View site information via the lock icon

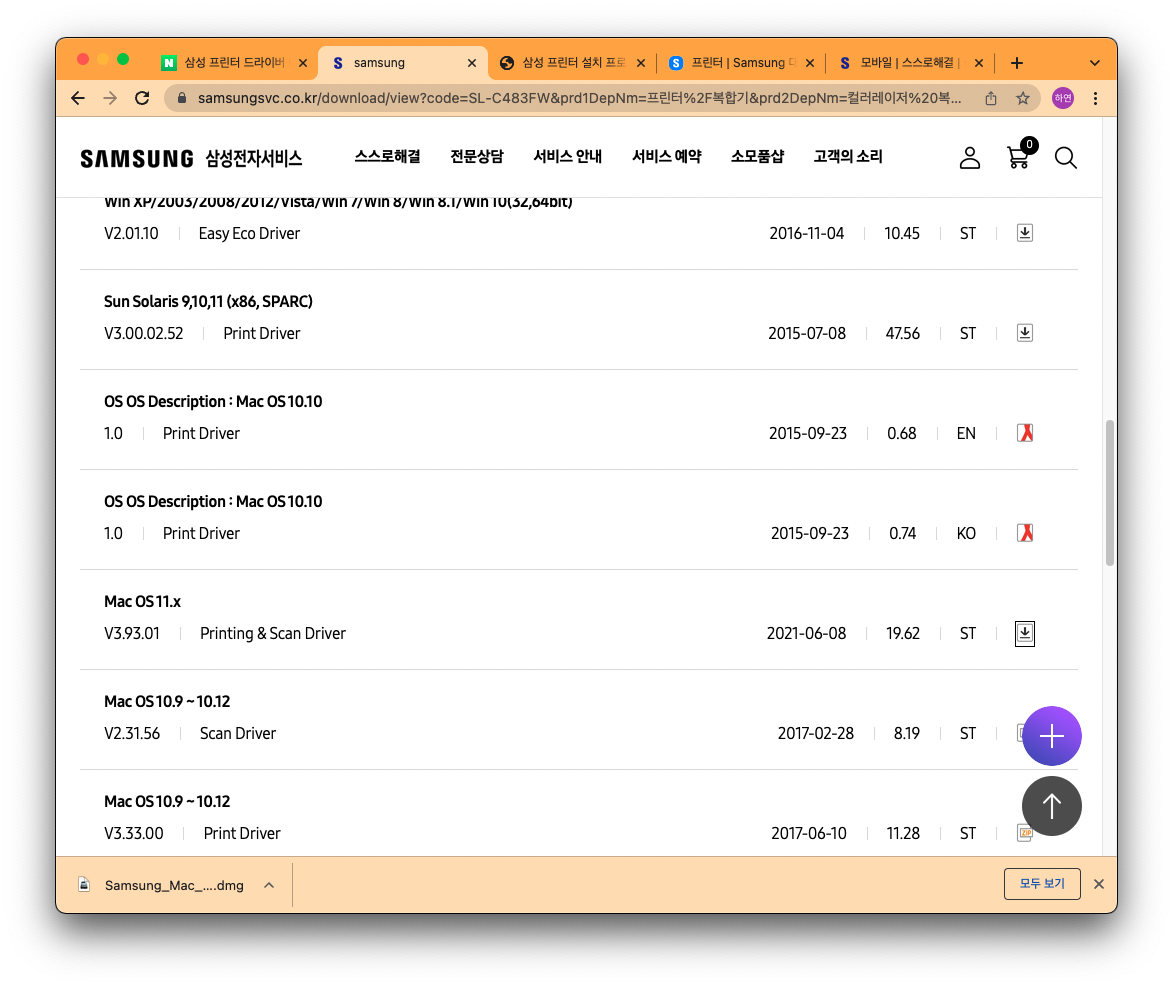181,98
